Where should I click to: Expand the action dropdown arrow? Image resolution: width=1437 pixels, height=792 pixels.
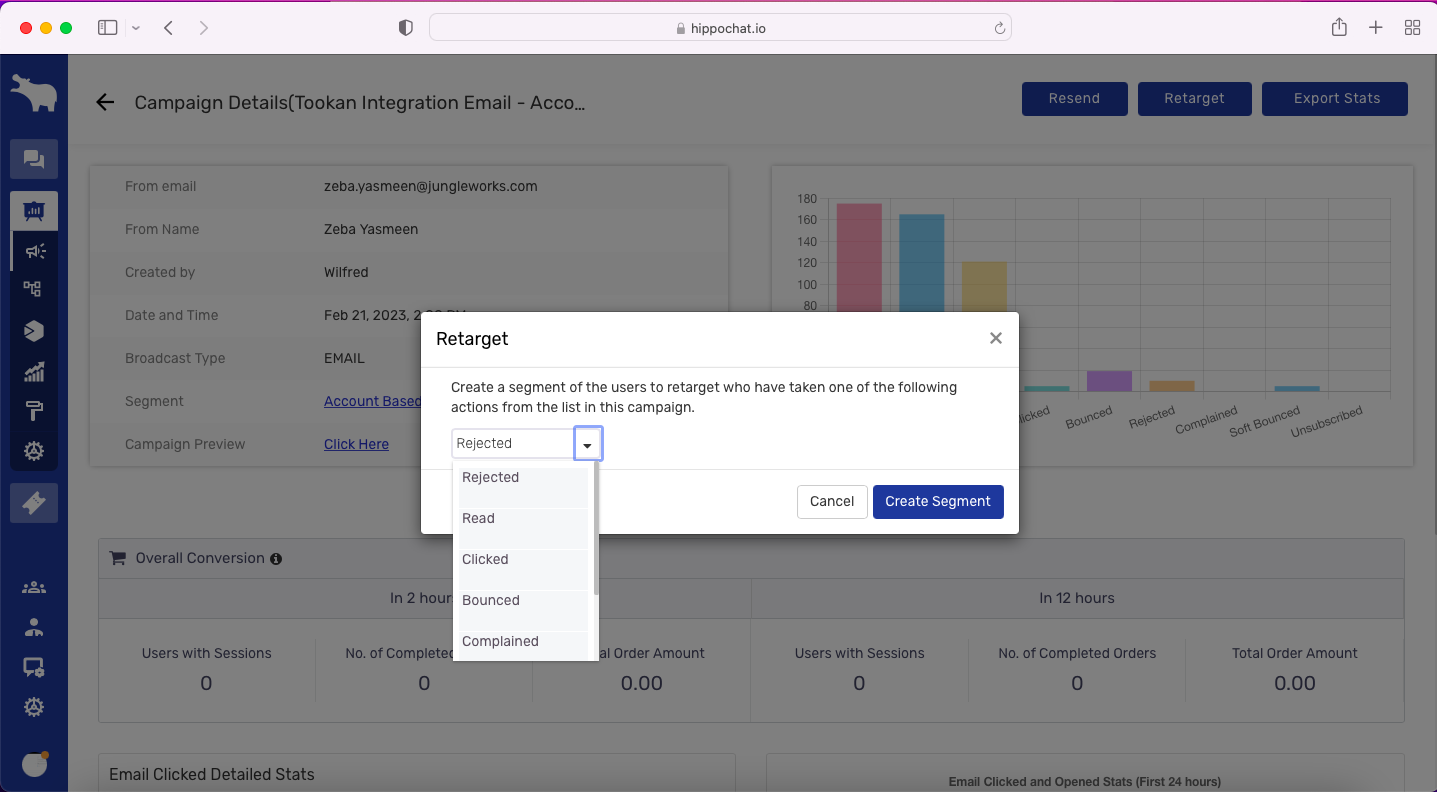(588, 444)
